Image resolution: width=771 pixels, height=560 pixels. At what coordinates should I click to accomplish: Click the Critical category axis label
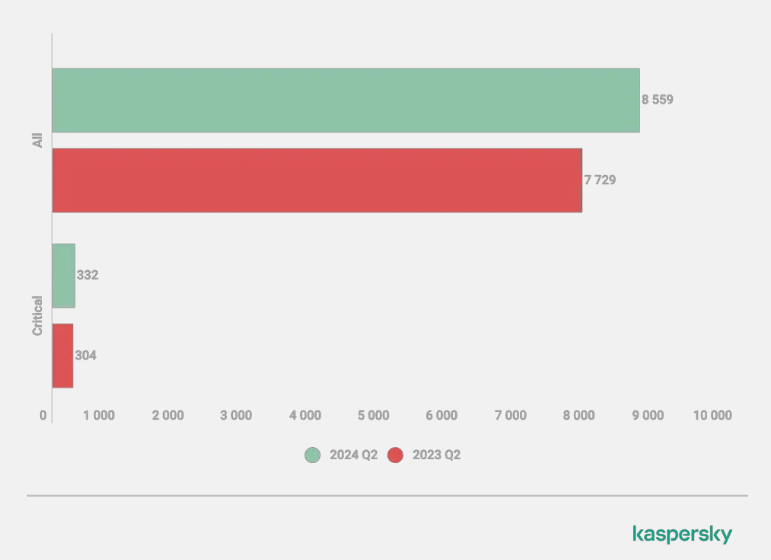click(x=37, y=315)
